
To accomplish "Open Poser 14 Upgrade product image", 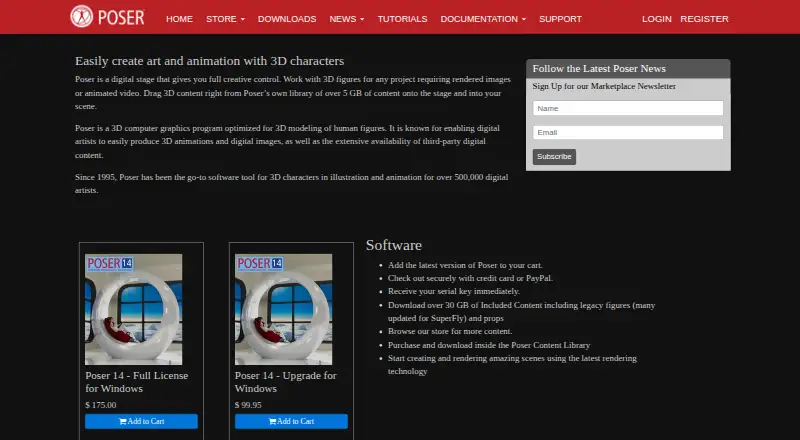I will pos(283,309).
